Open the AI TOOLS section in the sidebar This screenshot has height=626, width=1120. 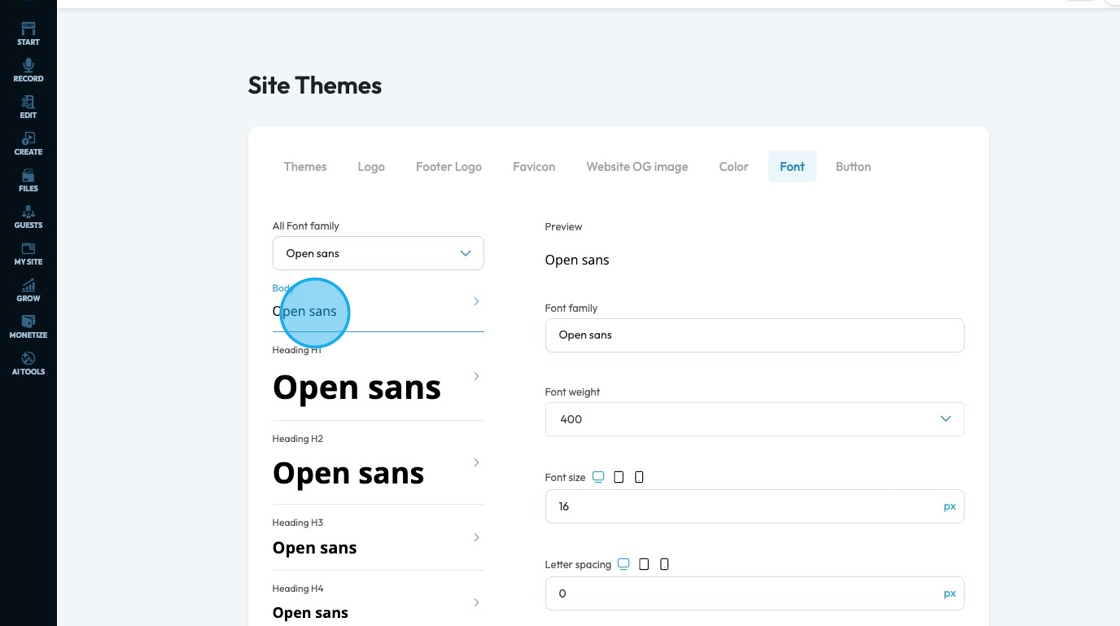(x=29, y=363)
